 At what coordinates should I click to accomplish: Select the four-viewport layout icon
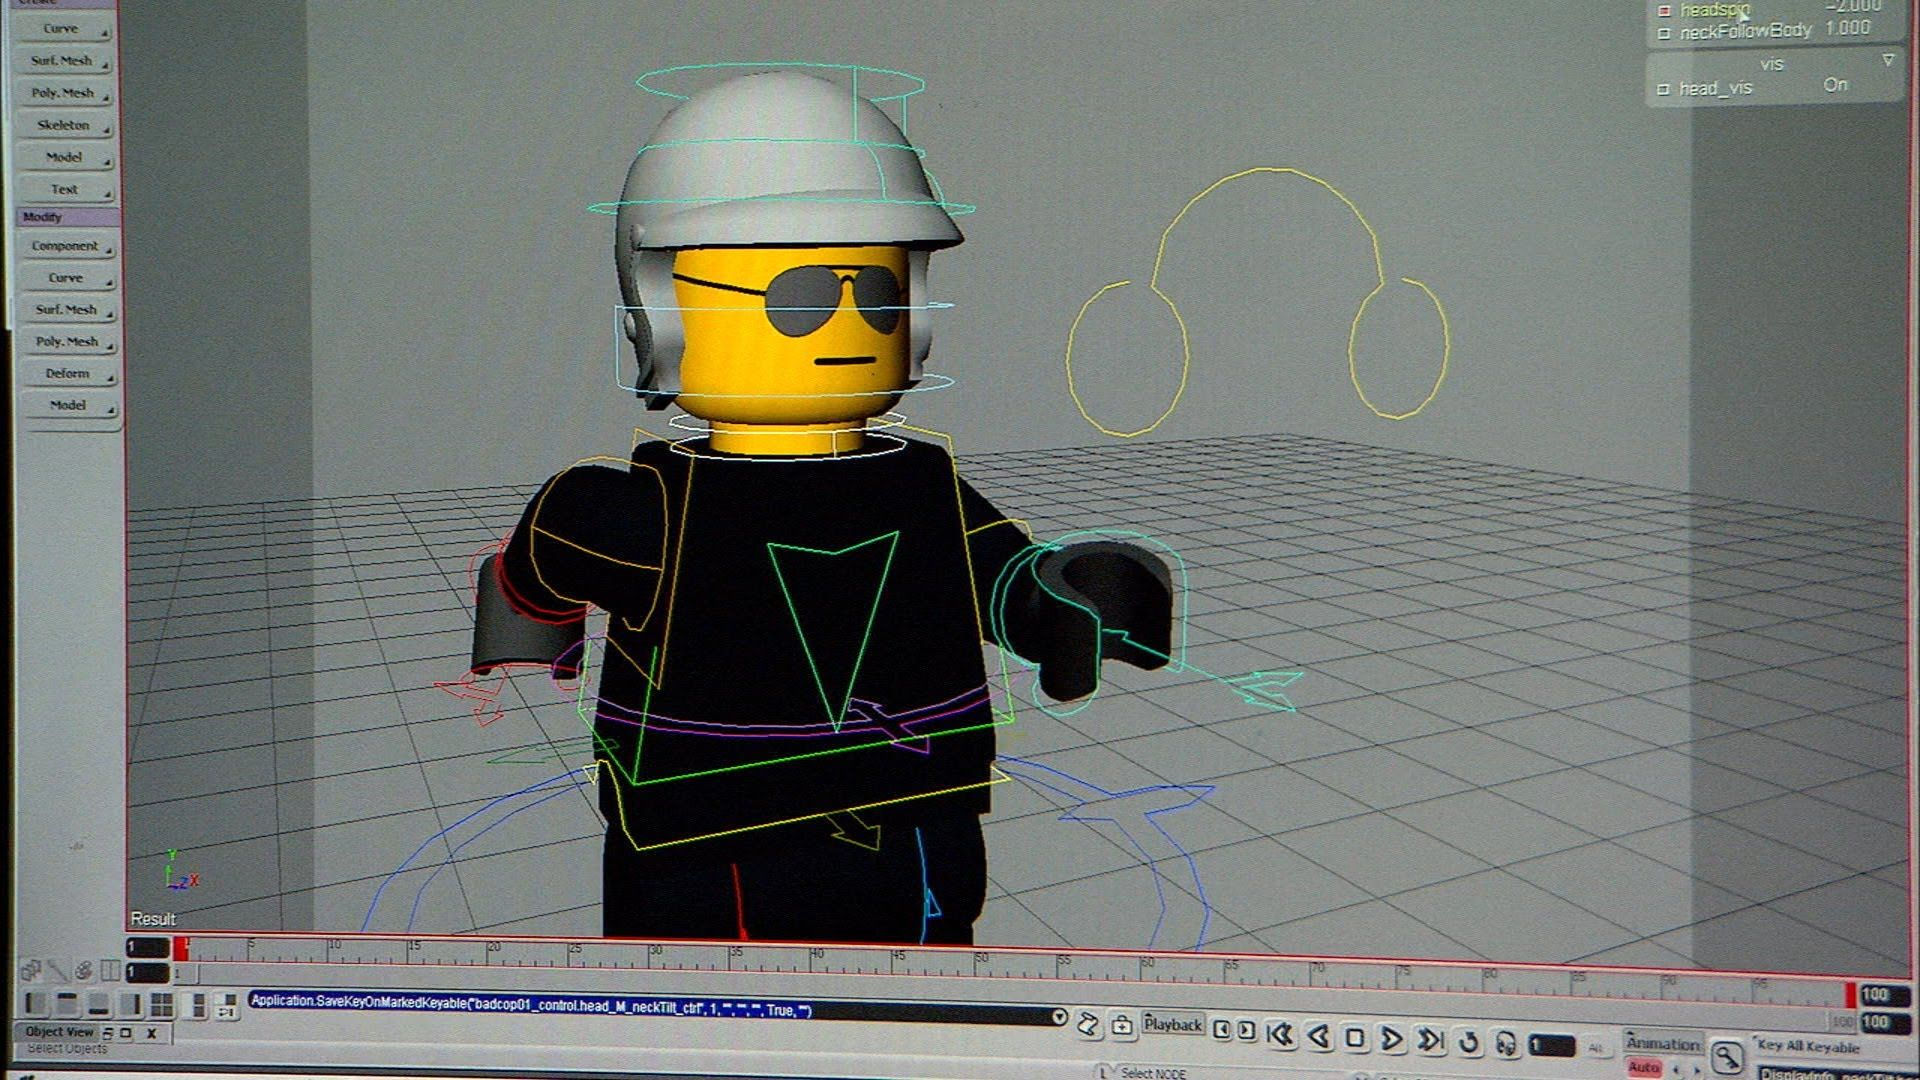pyautogui.click(x=162, y=1005)
